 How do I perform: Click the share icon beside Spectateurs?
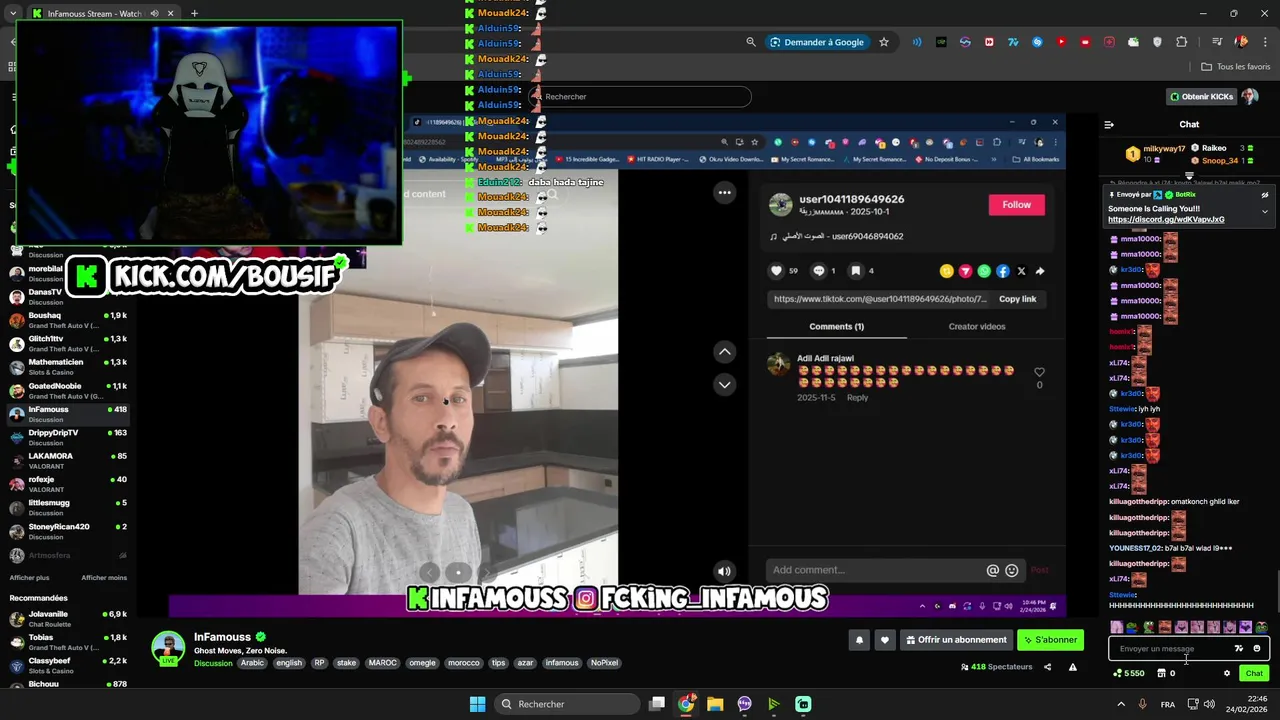[1047, 667]
